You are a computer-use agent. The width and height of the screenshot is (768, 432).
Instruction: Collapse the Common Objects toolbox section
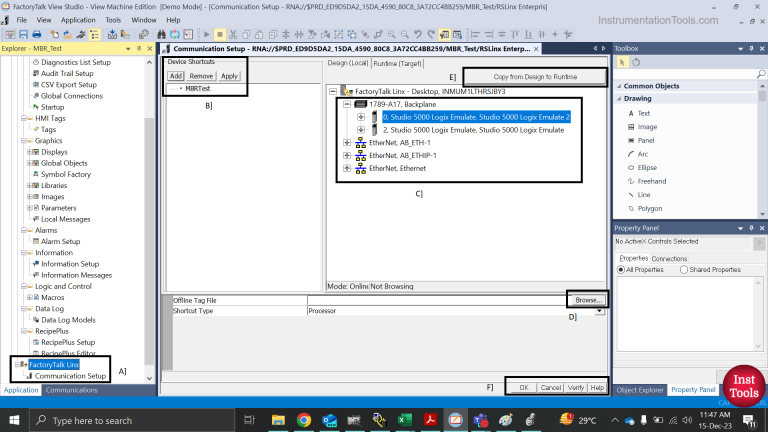point(619,86)
